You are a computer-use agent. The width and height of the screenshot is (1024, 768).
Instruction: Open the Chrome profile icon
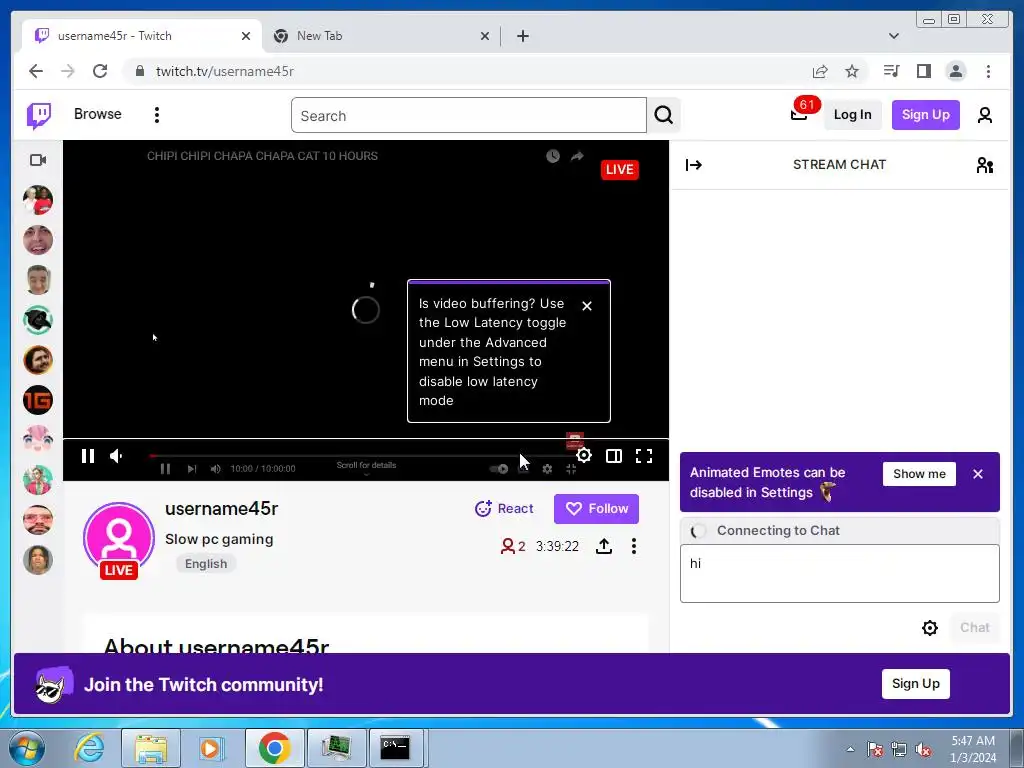[955, 71]
